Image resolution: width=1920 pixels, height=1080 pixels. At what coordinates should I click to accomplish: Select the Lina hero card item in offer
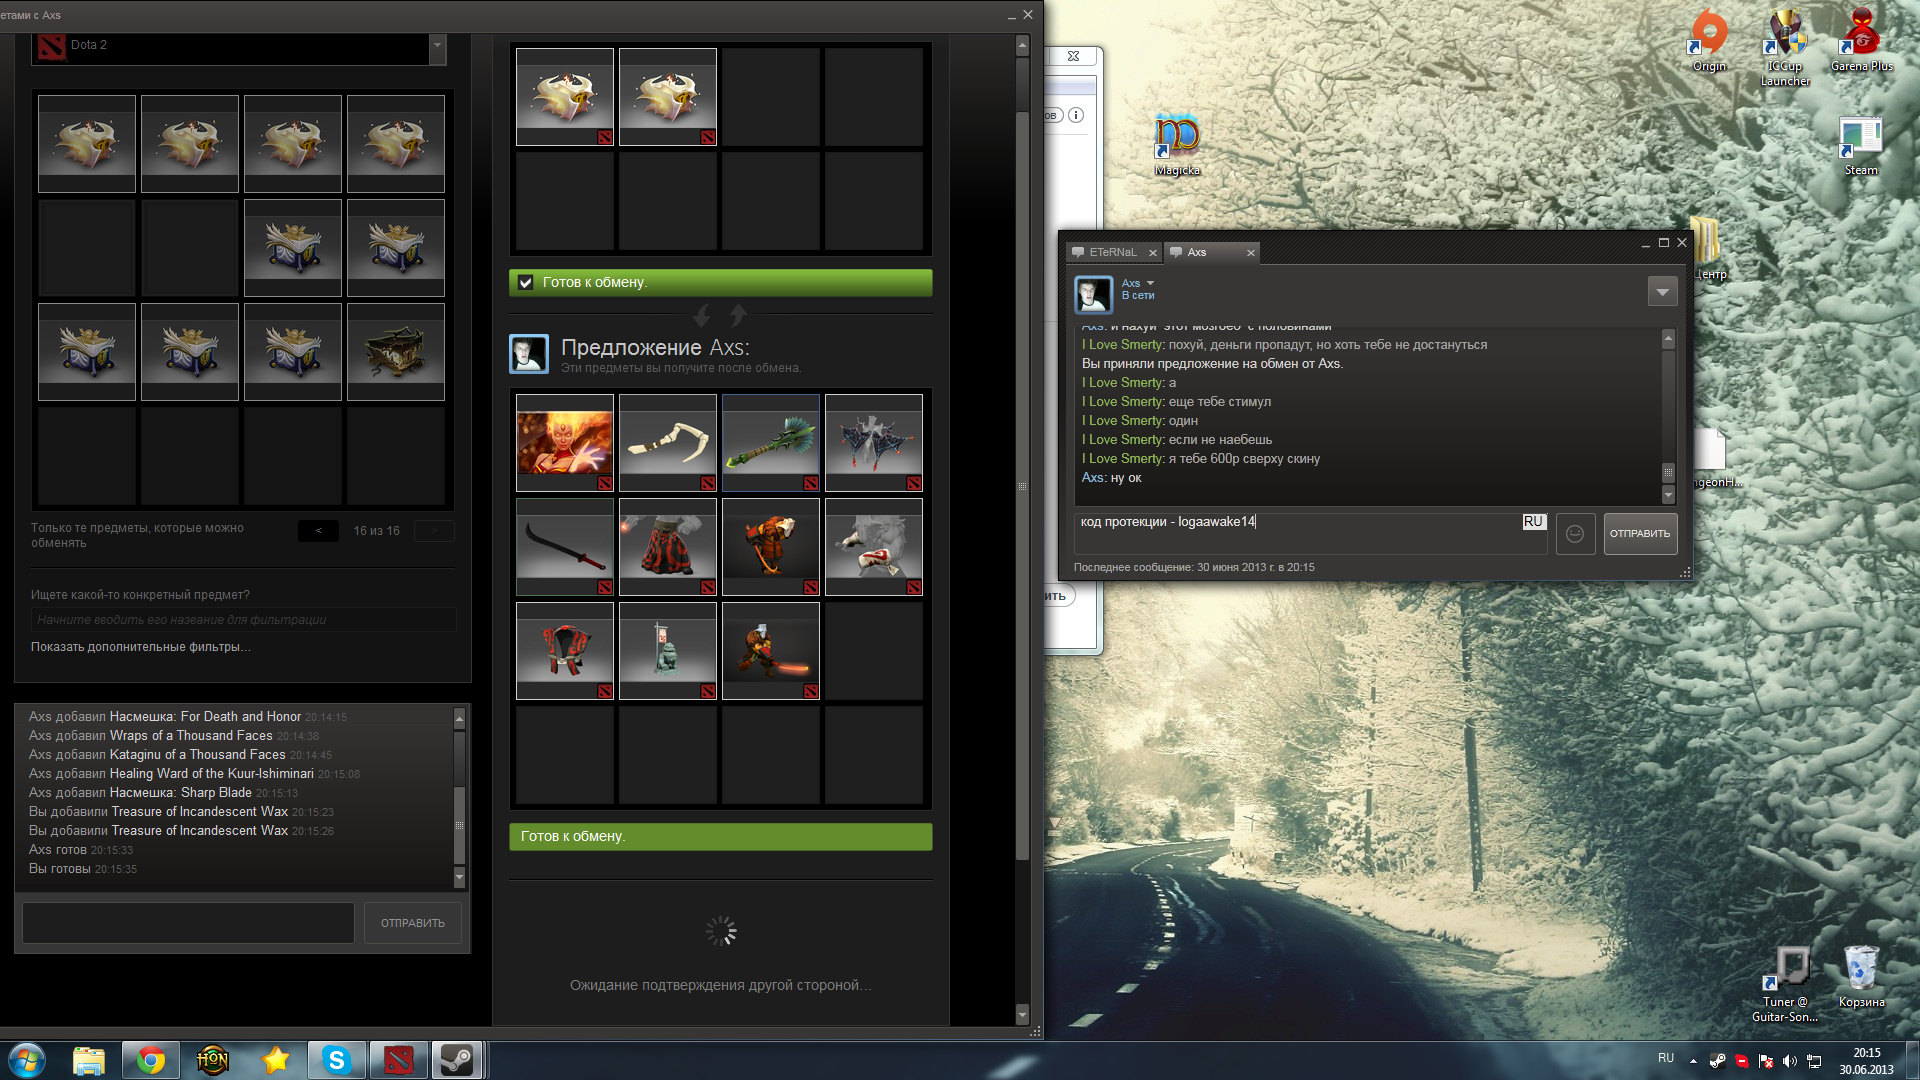click(565, 443)
